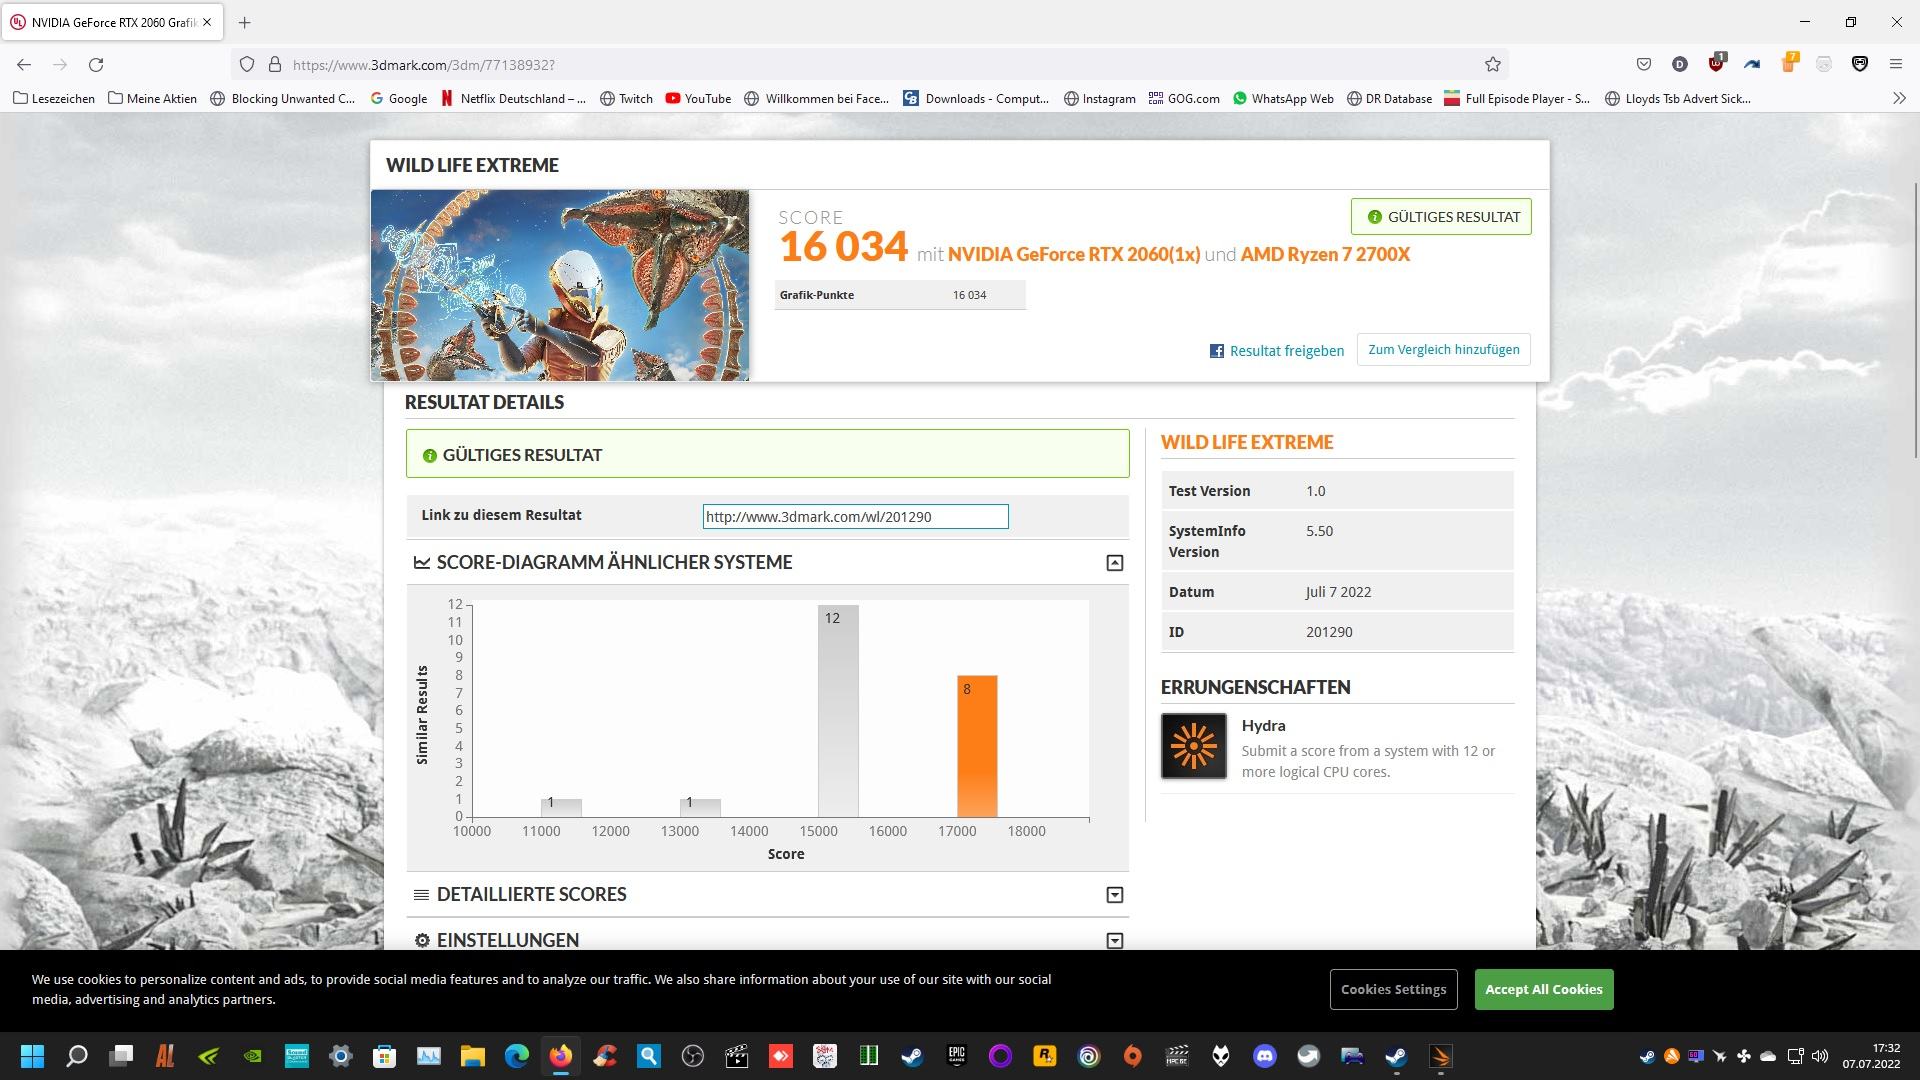
Task: Open the Hydra achievement icon
Action: pos(1193,746)
